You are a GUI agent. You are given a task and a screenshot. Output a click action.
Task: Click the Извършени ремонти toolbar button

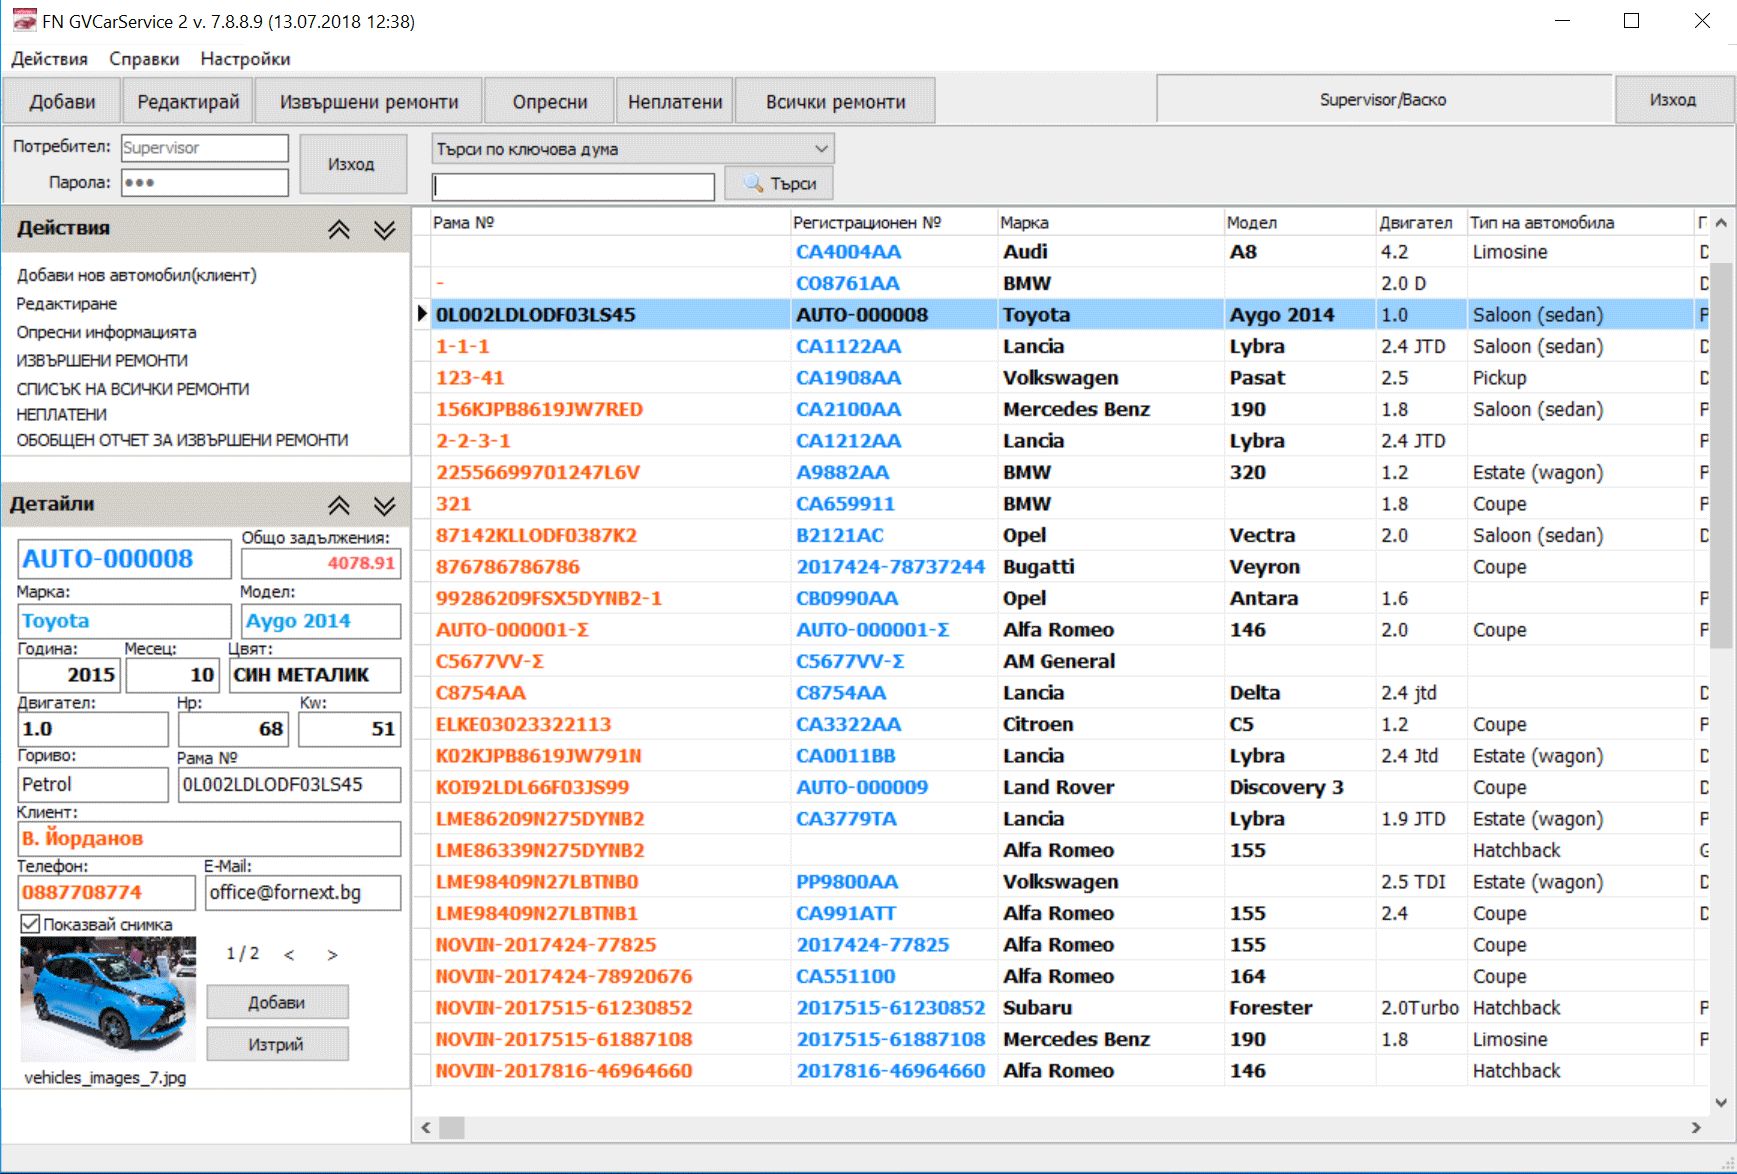pyautogui.click(x=369, y=101)
